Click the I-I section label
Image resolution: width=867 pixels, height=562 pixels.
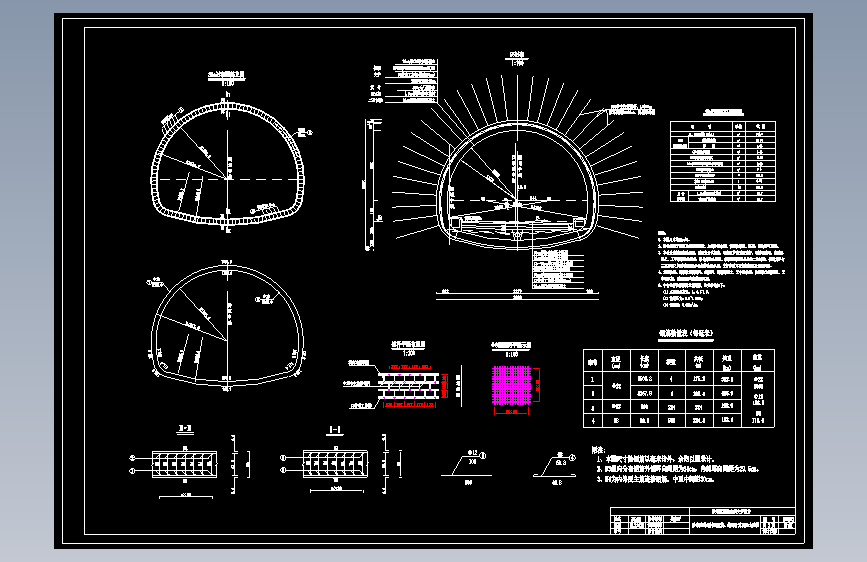[335, 430]
